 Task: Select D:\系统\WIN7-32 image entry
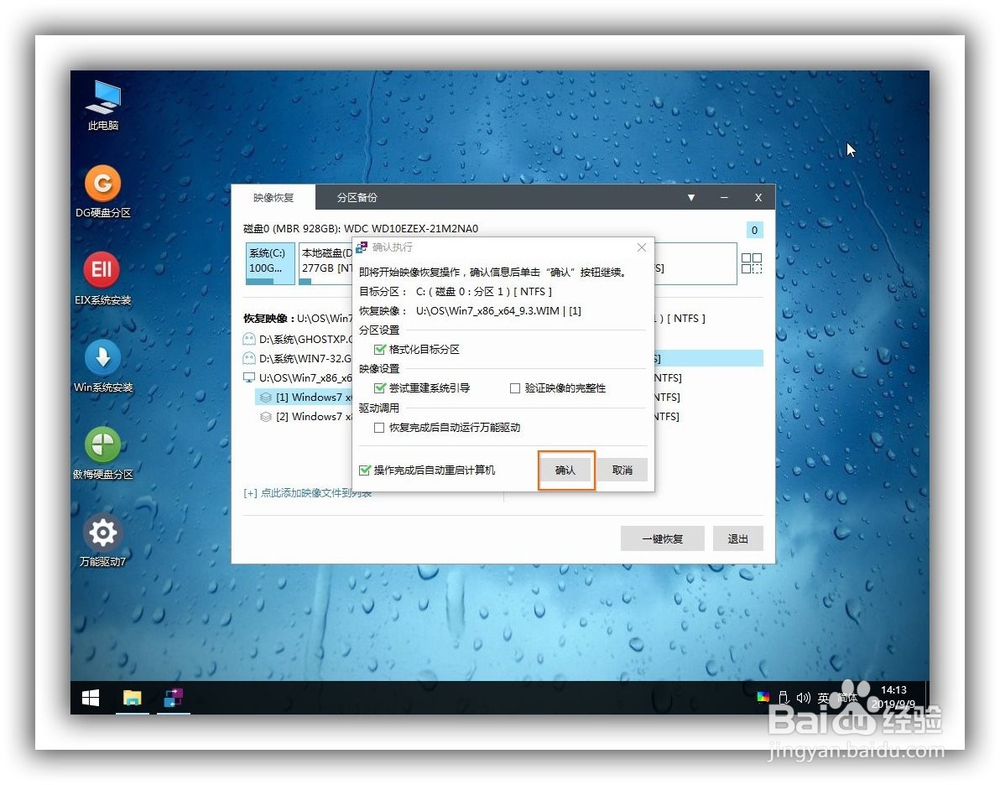point(298,358)
